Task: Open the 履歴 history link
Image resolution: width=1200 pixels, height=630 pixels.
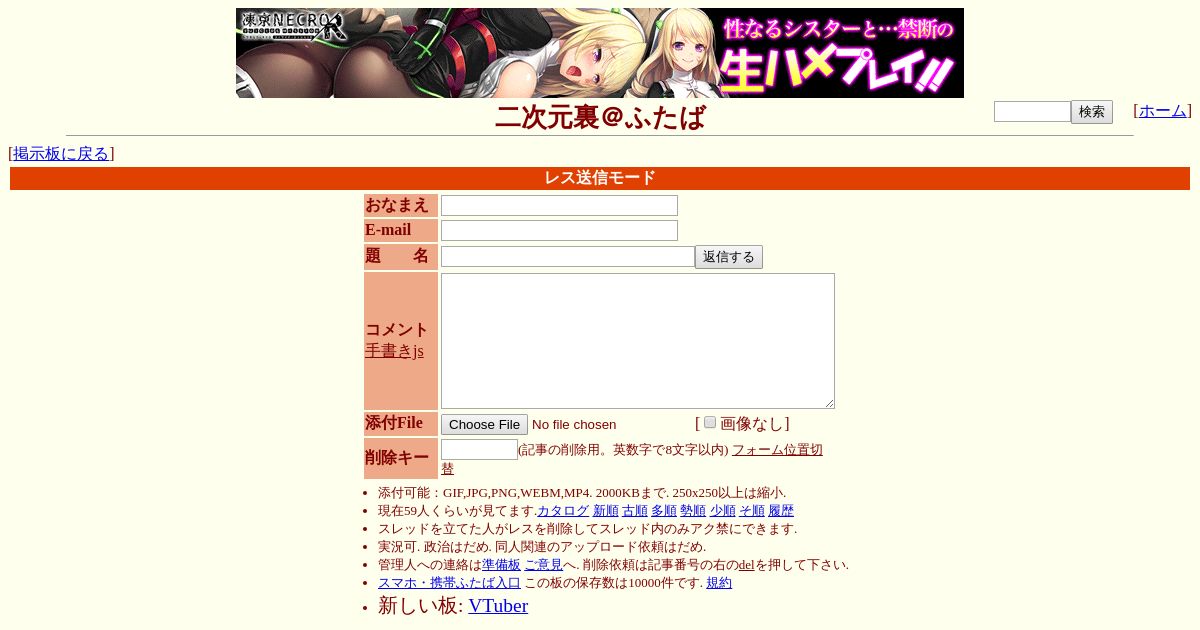Action: [x=781, y=511]
